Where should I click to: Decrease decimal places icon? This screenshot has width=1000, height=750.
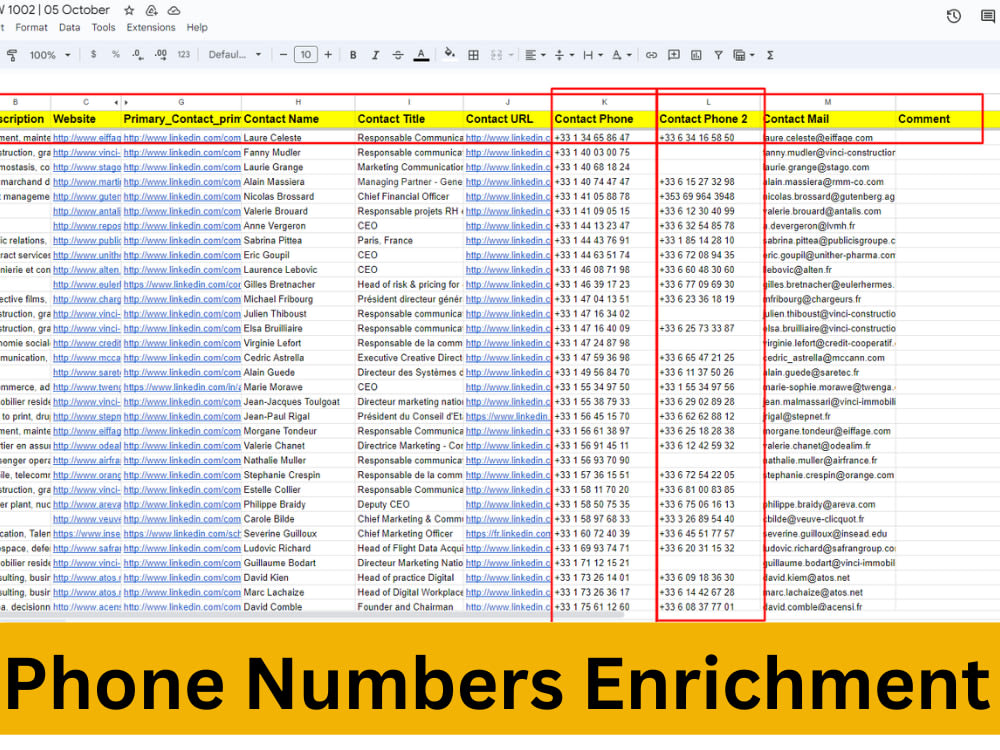(138, 55)
